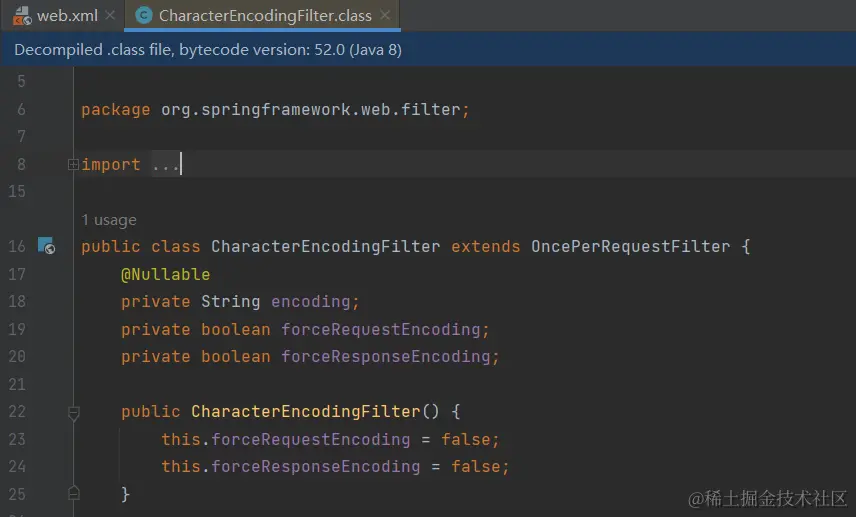This screenshot has width=856, height=517.
Task: Collapse the constructor at line 22
Action: (x=74, y=413)
